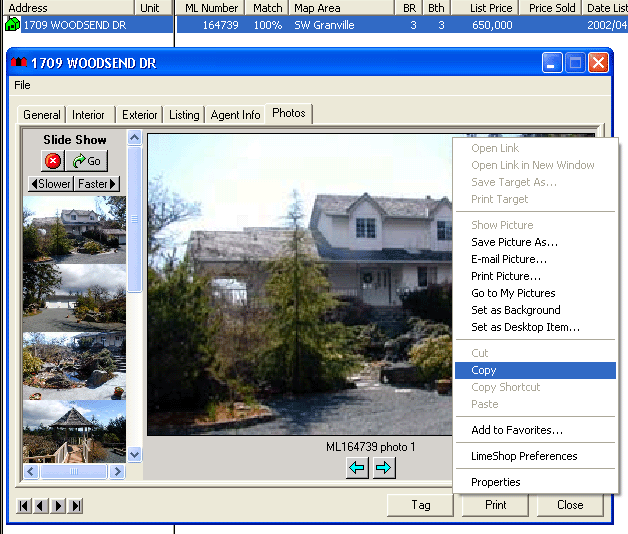Jump to last listing record
This screenshot has width=628, height=534.
click(75, 506)
